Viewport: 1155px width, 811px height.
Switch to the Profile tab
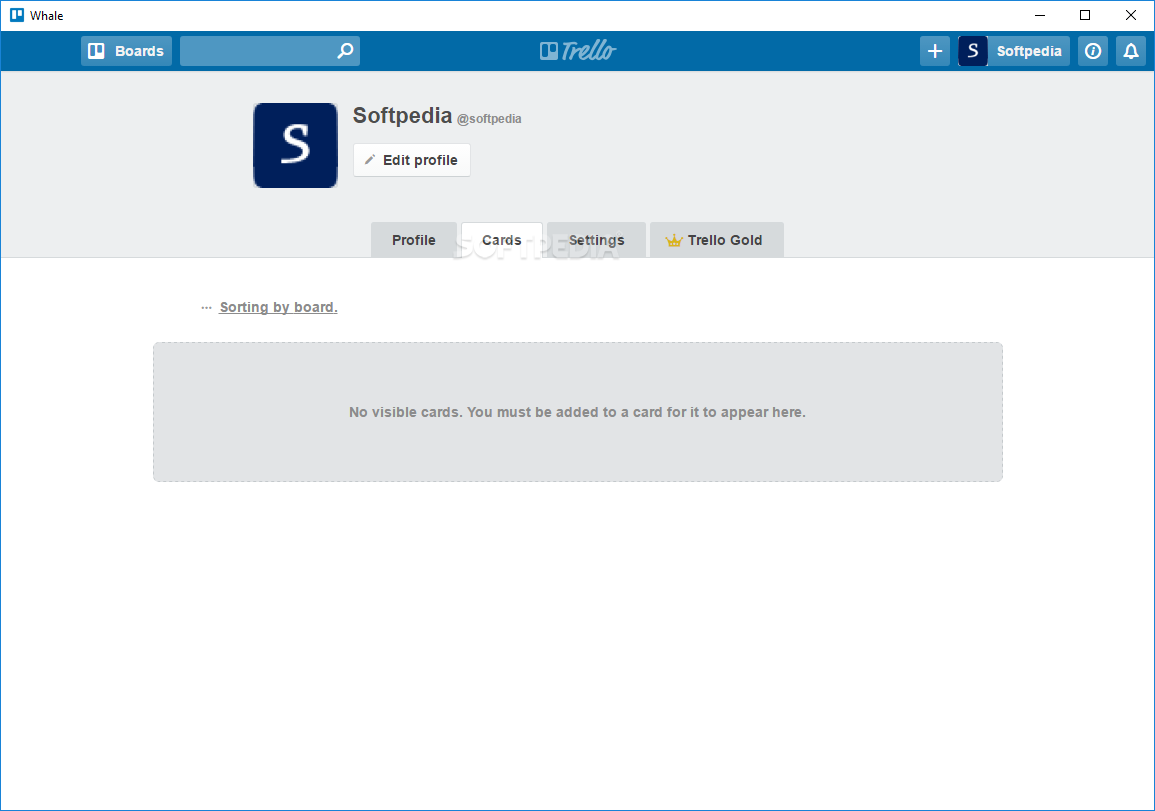[413, 240]
